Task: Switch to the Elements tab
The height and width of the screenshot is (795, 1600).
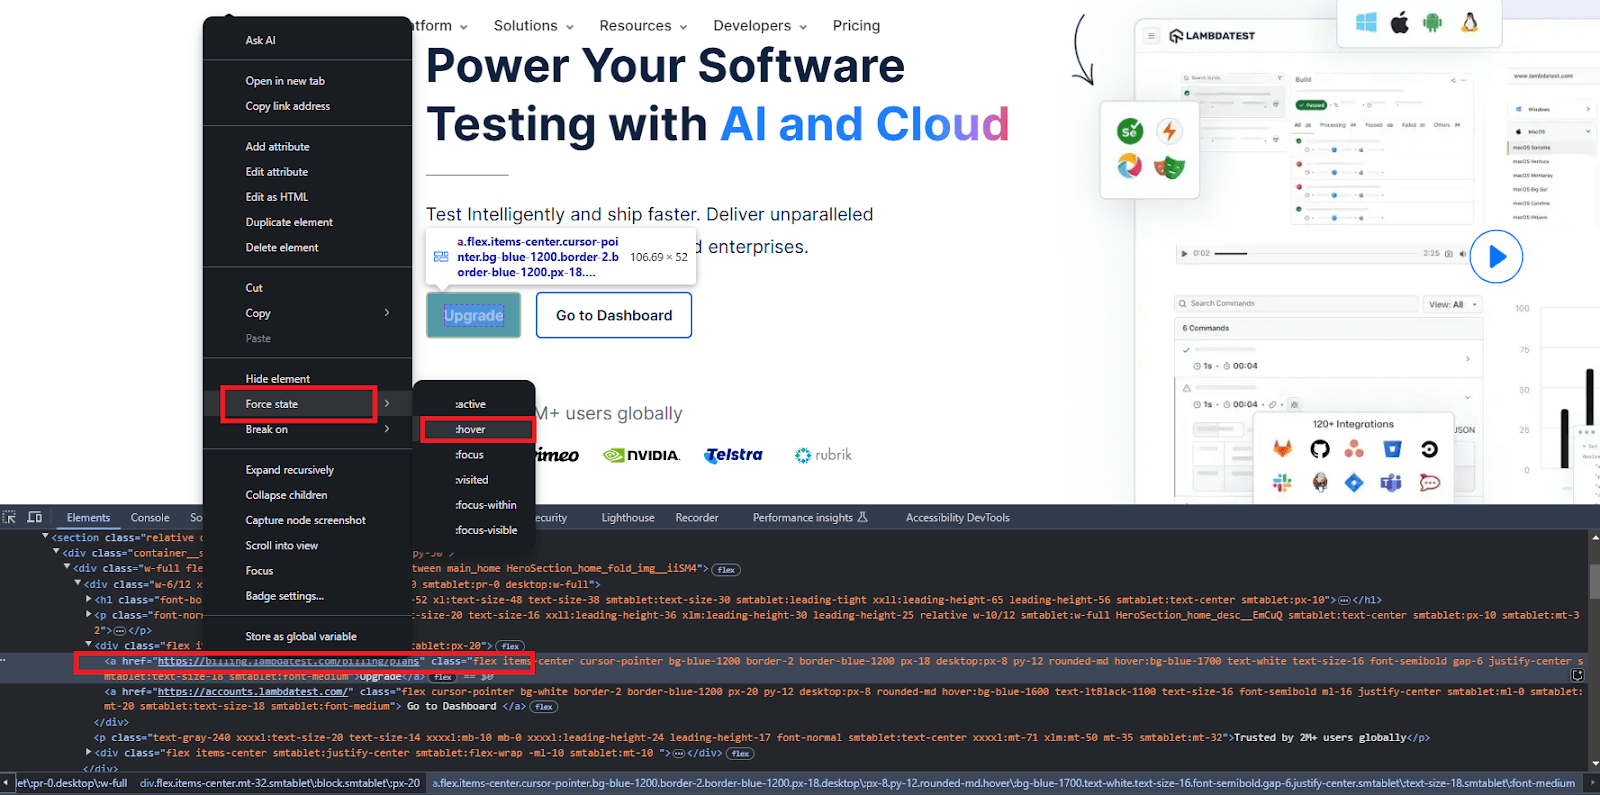Action: [x=88, y=518]
